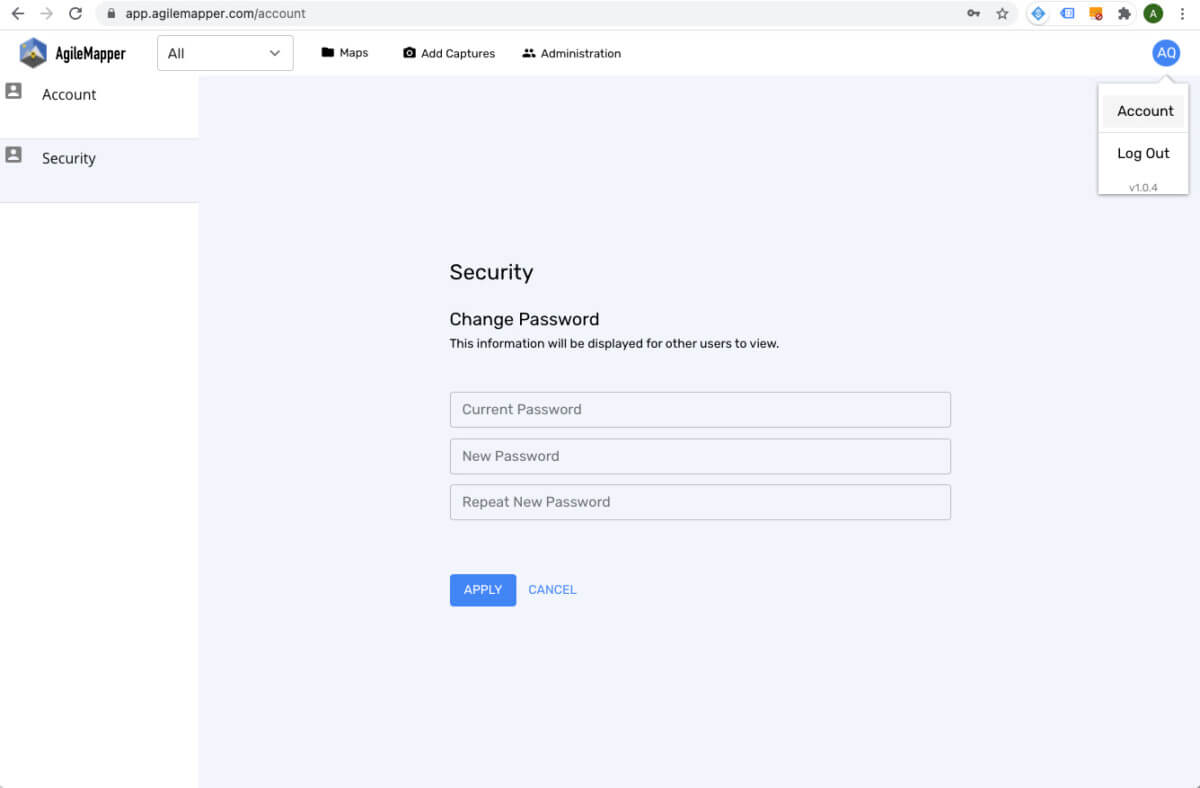Click the Maps folder icon
The height and width of the screenshot is (788, 1200).
point(327,53)
